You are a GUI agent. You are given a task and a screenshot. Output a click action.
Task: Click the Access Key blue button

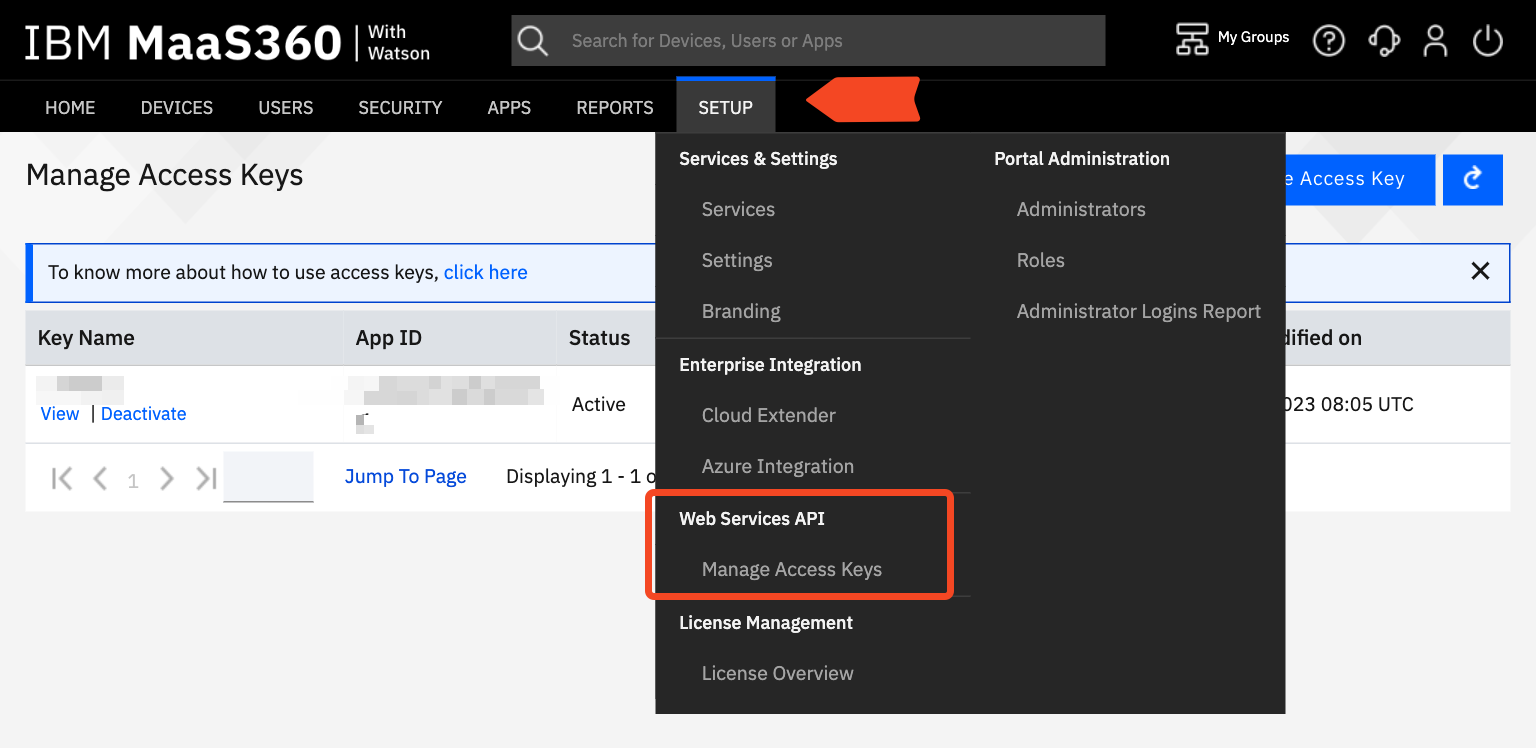(x=1359, y=180)
